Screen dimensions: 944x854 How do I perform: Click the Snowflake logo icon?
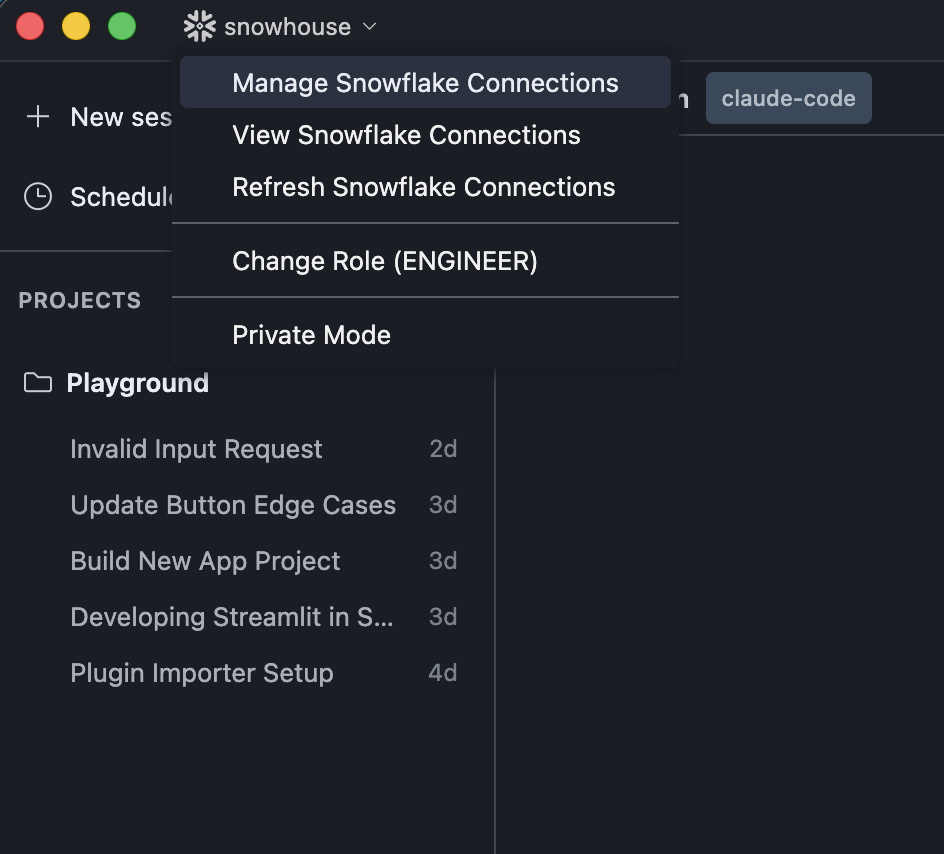click(x=199, y=26)
